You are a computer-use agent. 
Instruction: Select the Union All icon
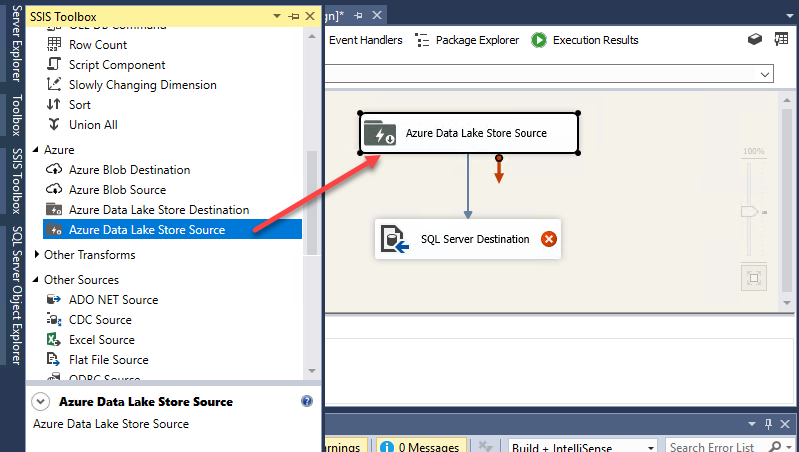54,124
